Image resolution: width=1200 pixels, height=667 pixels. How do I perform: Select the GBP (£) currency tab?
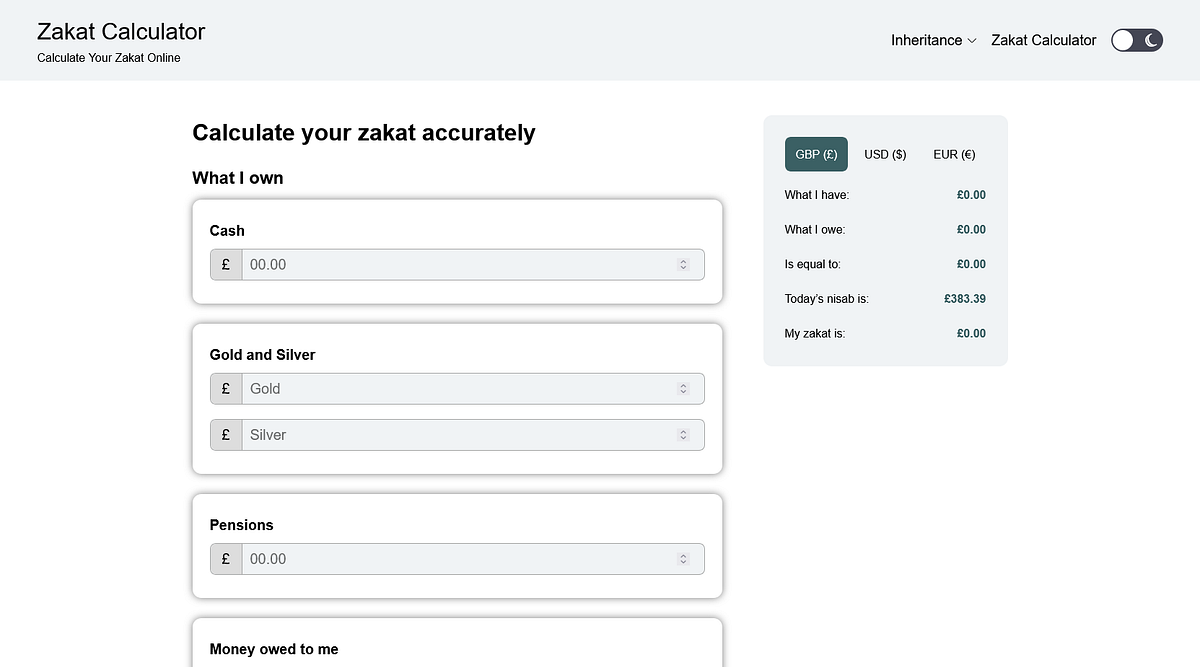pyautogui.click(x=816, y=154)
